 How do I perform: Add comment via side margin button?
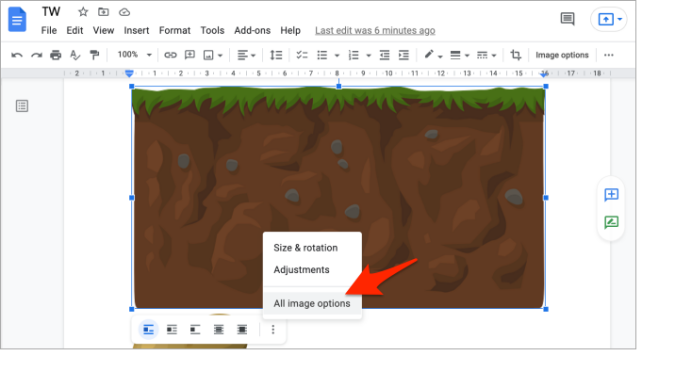(611, 195)
